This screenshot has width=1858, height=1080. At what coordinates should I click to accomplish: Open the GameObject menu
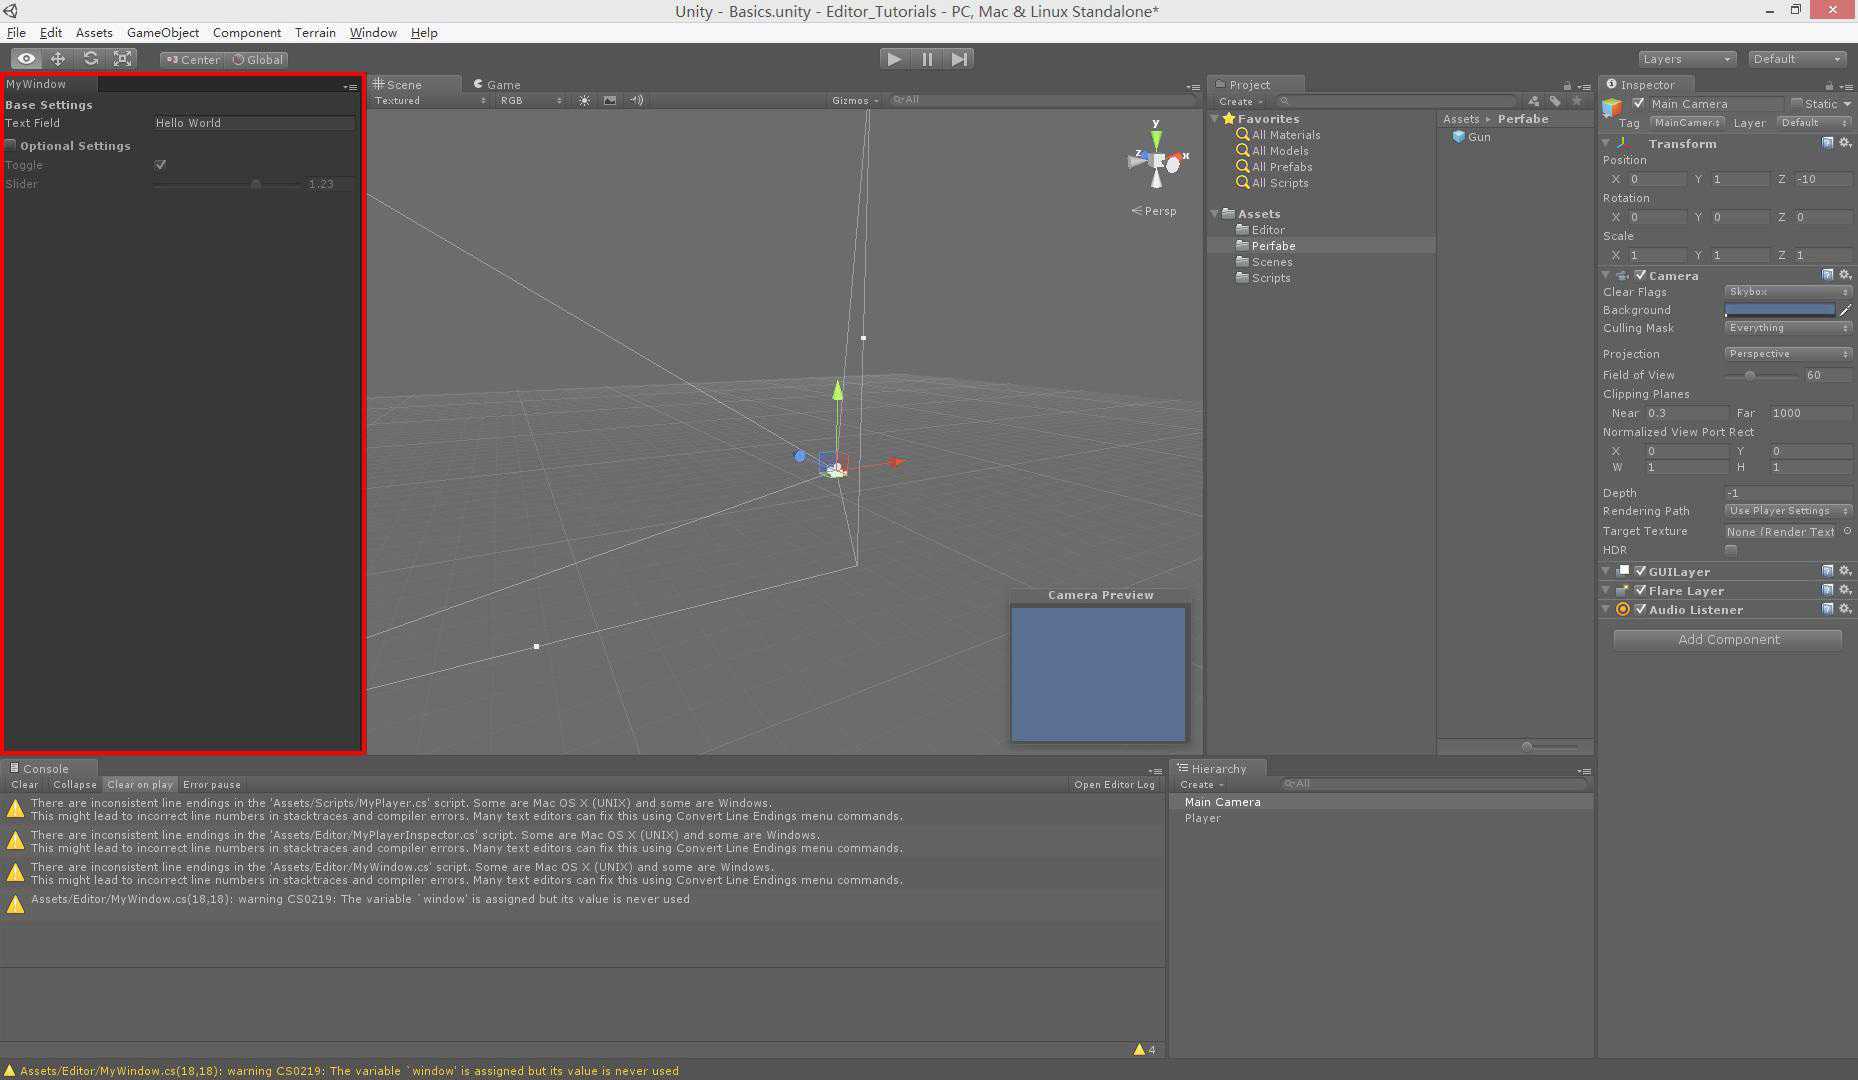click(162, 32)
